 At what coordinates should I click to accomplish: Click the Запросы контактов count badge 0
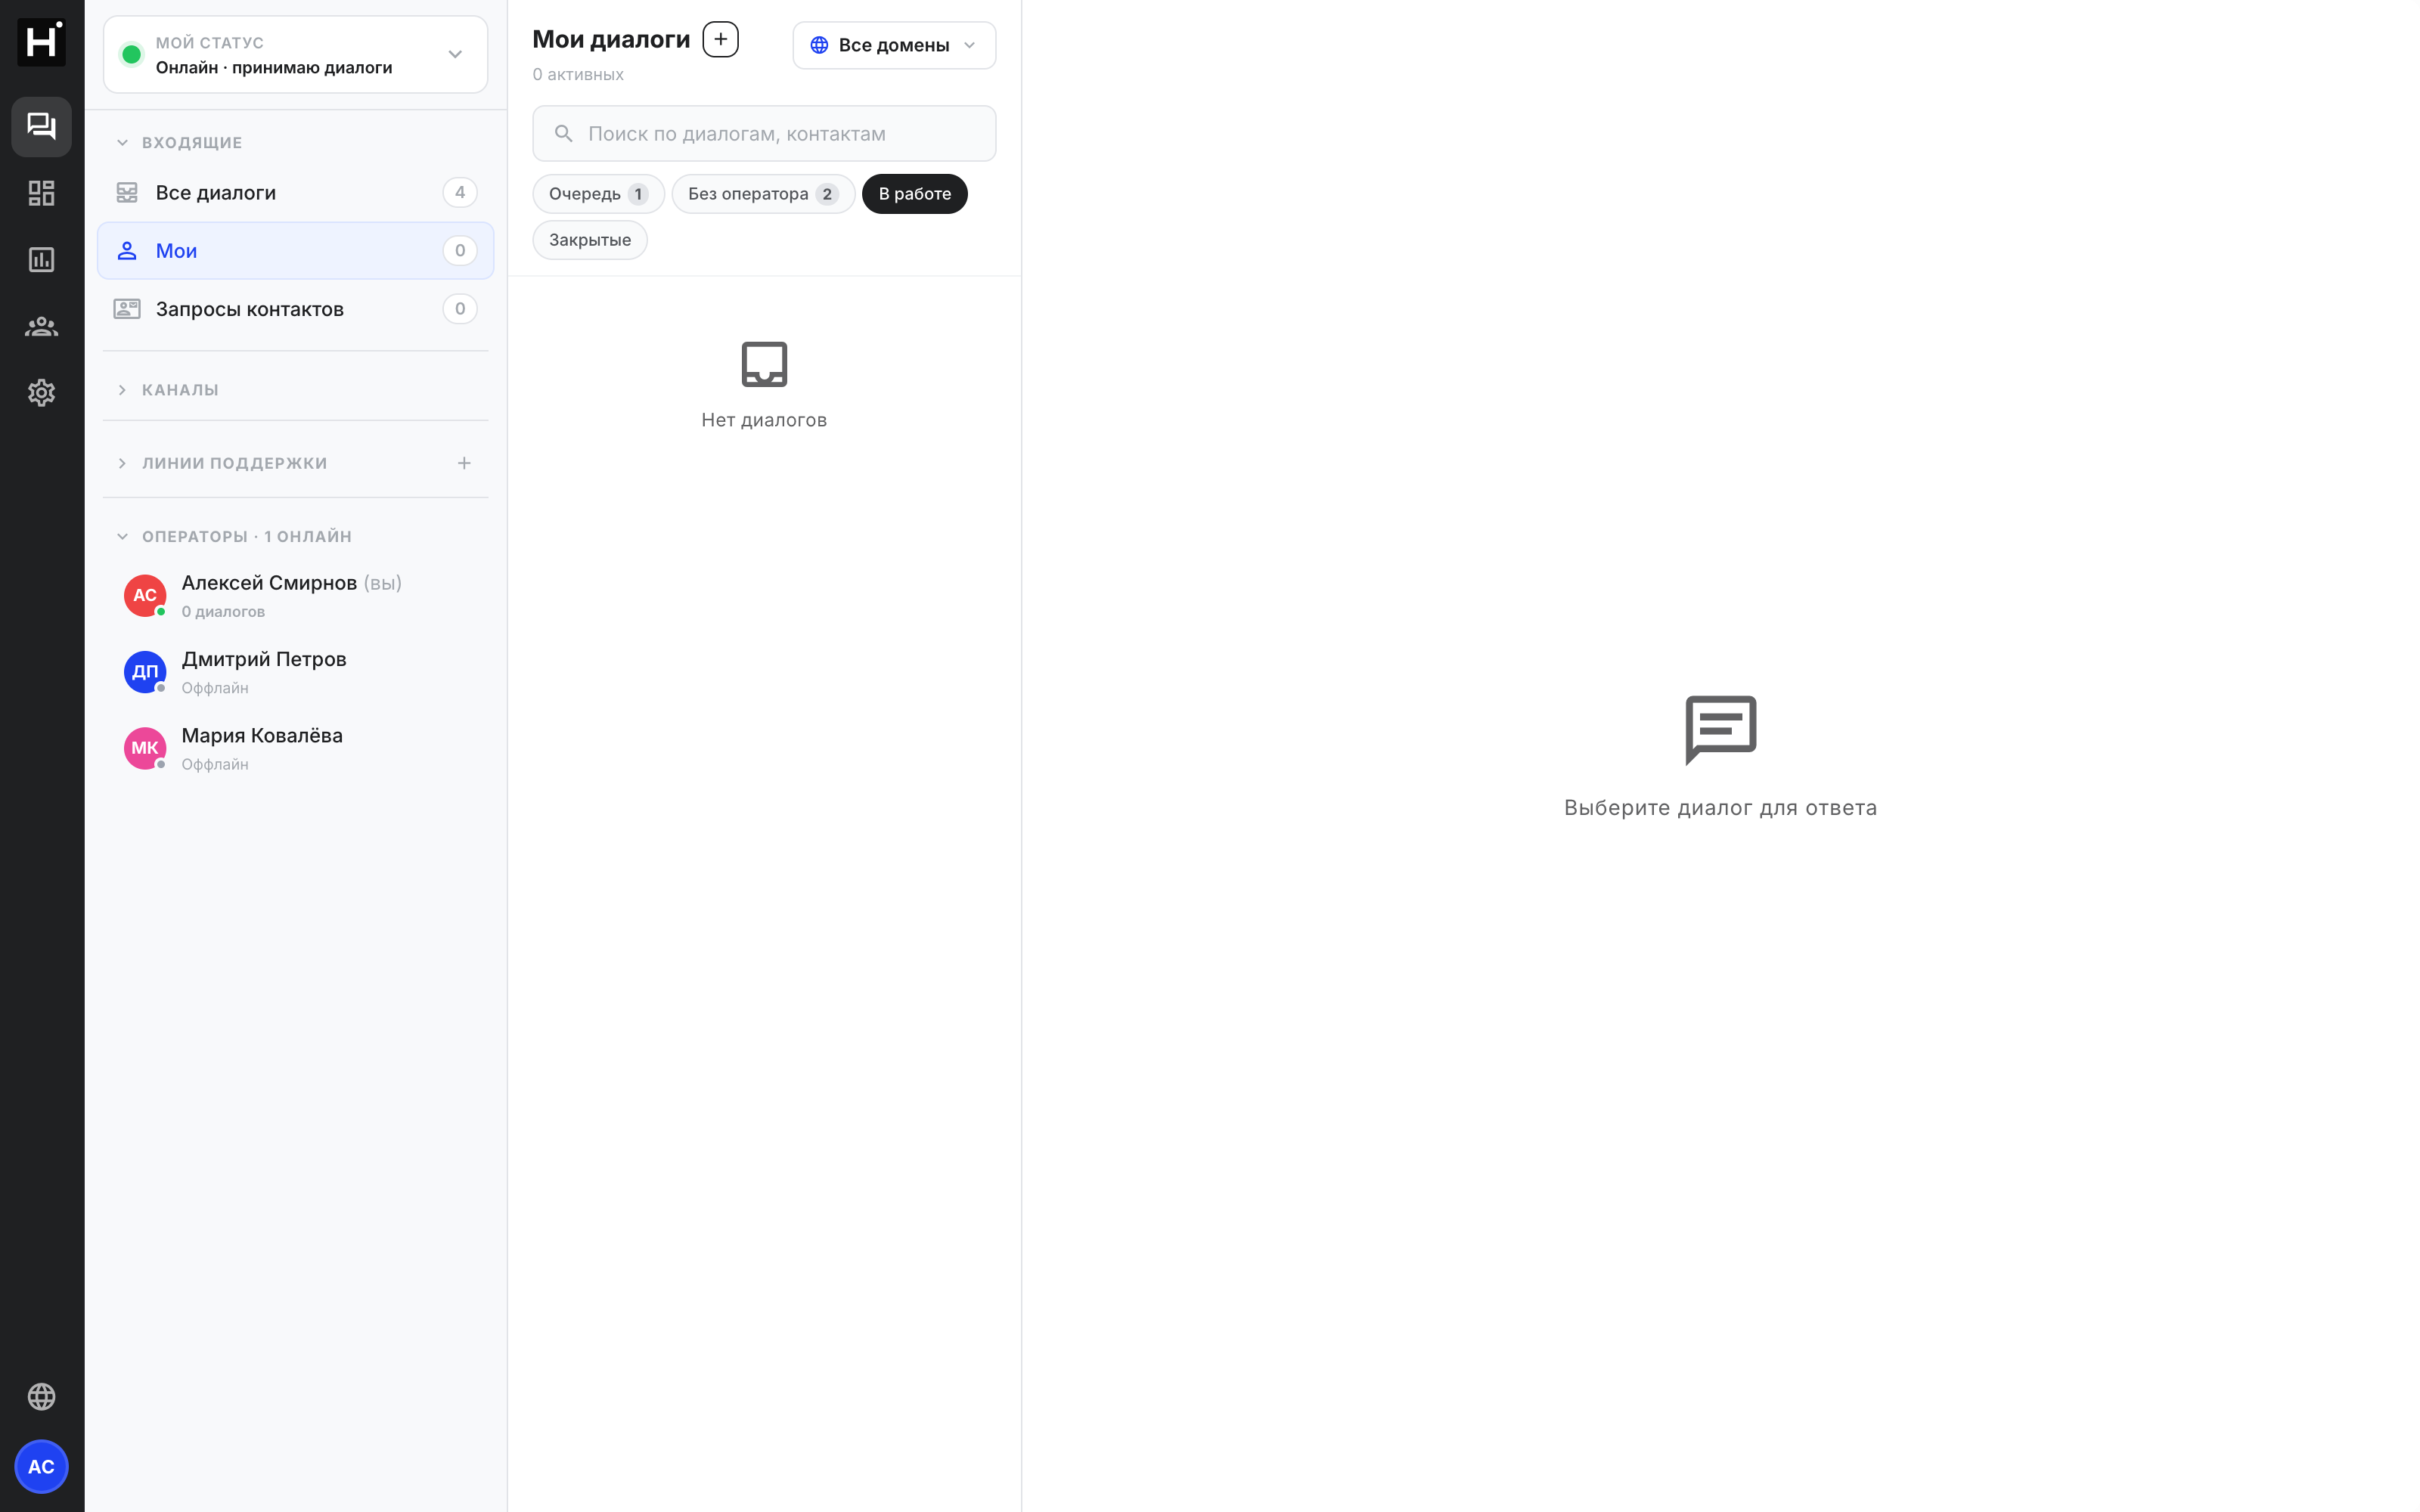(x=460, y=309)
